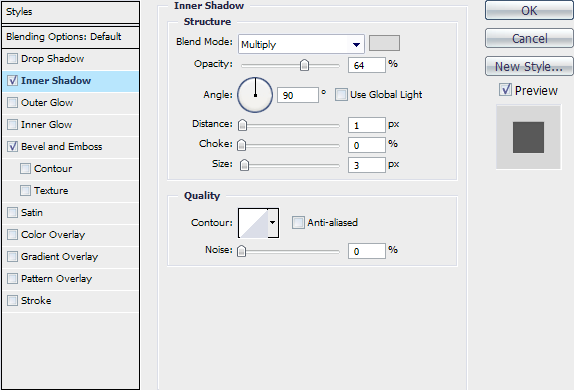Select the Inner Glow label

coord(46,125)
